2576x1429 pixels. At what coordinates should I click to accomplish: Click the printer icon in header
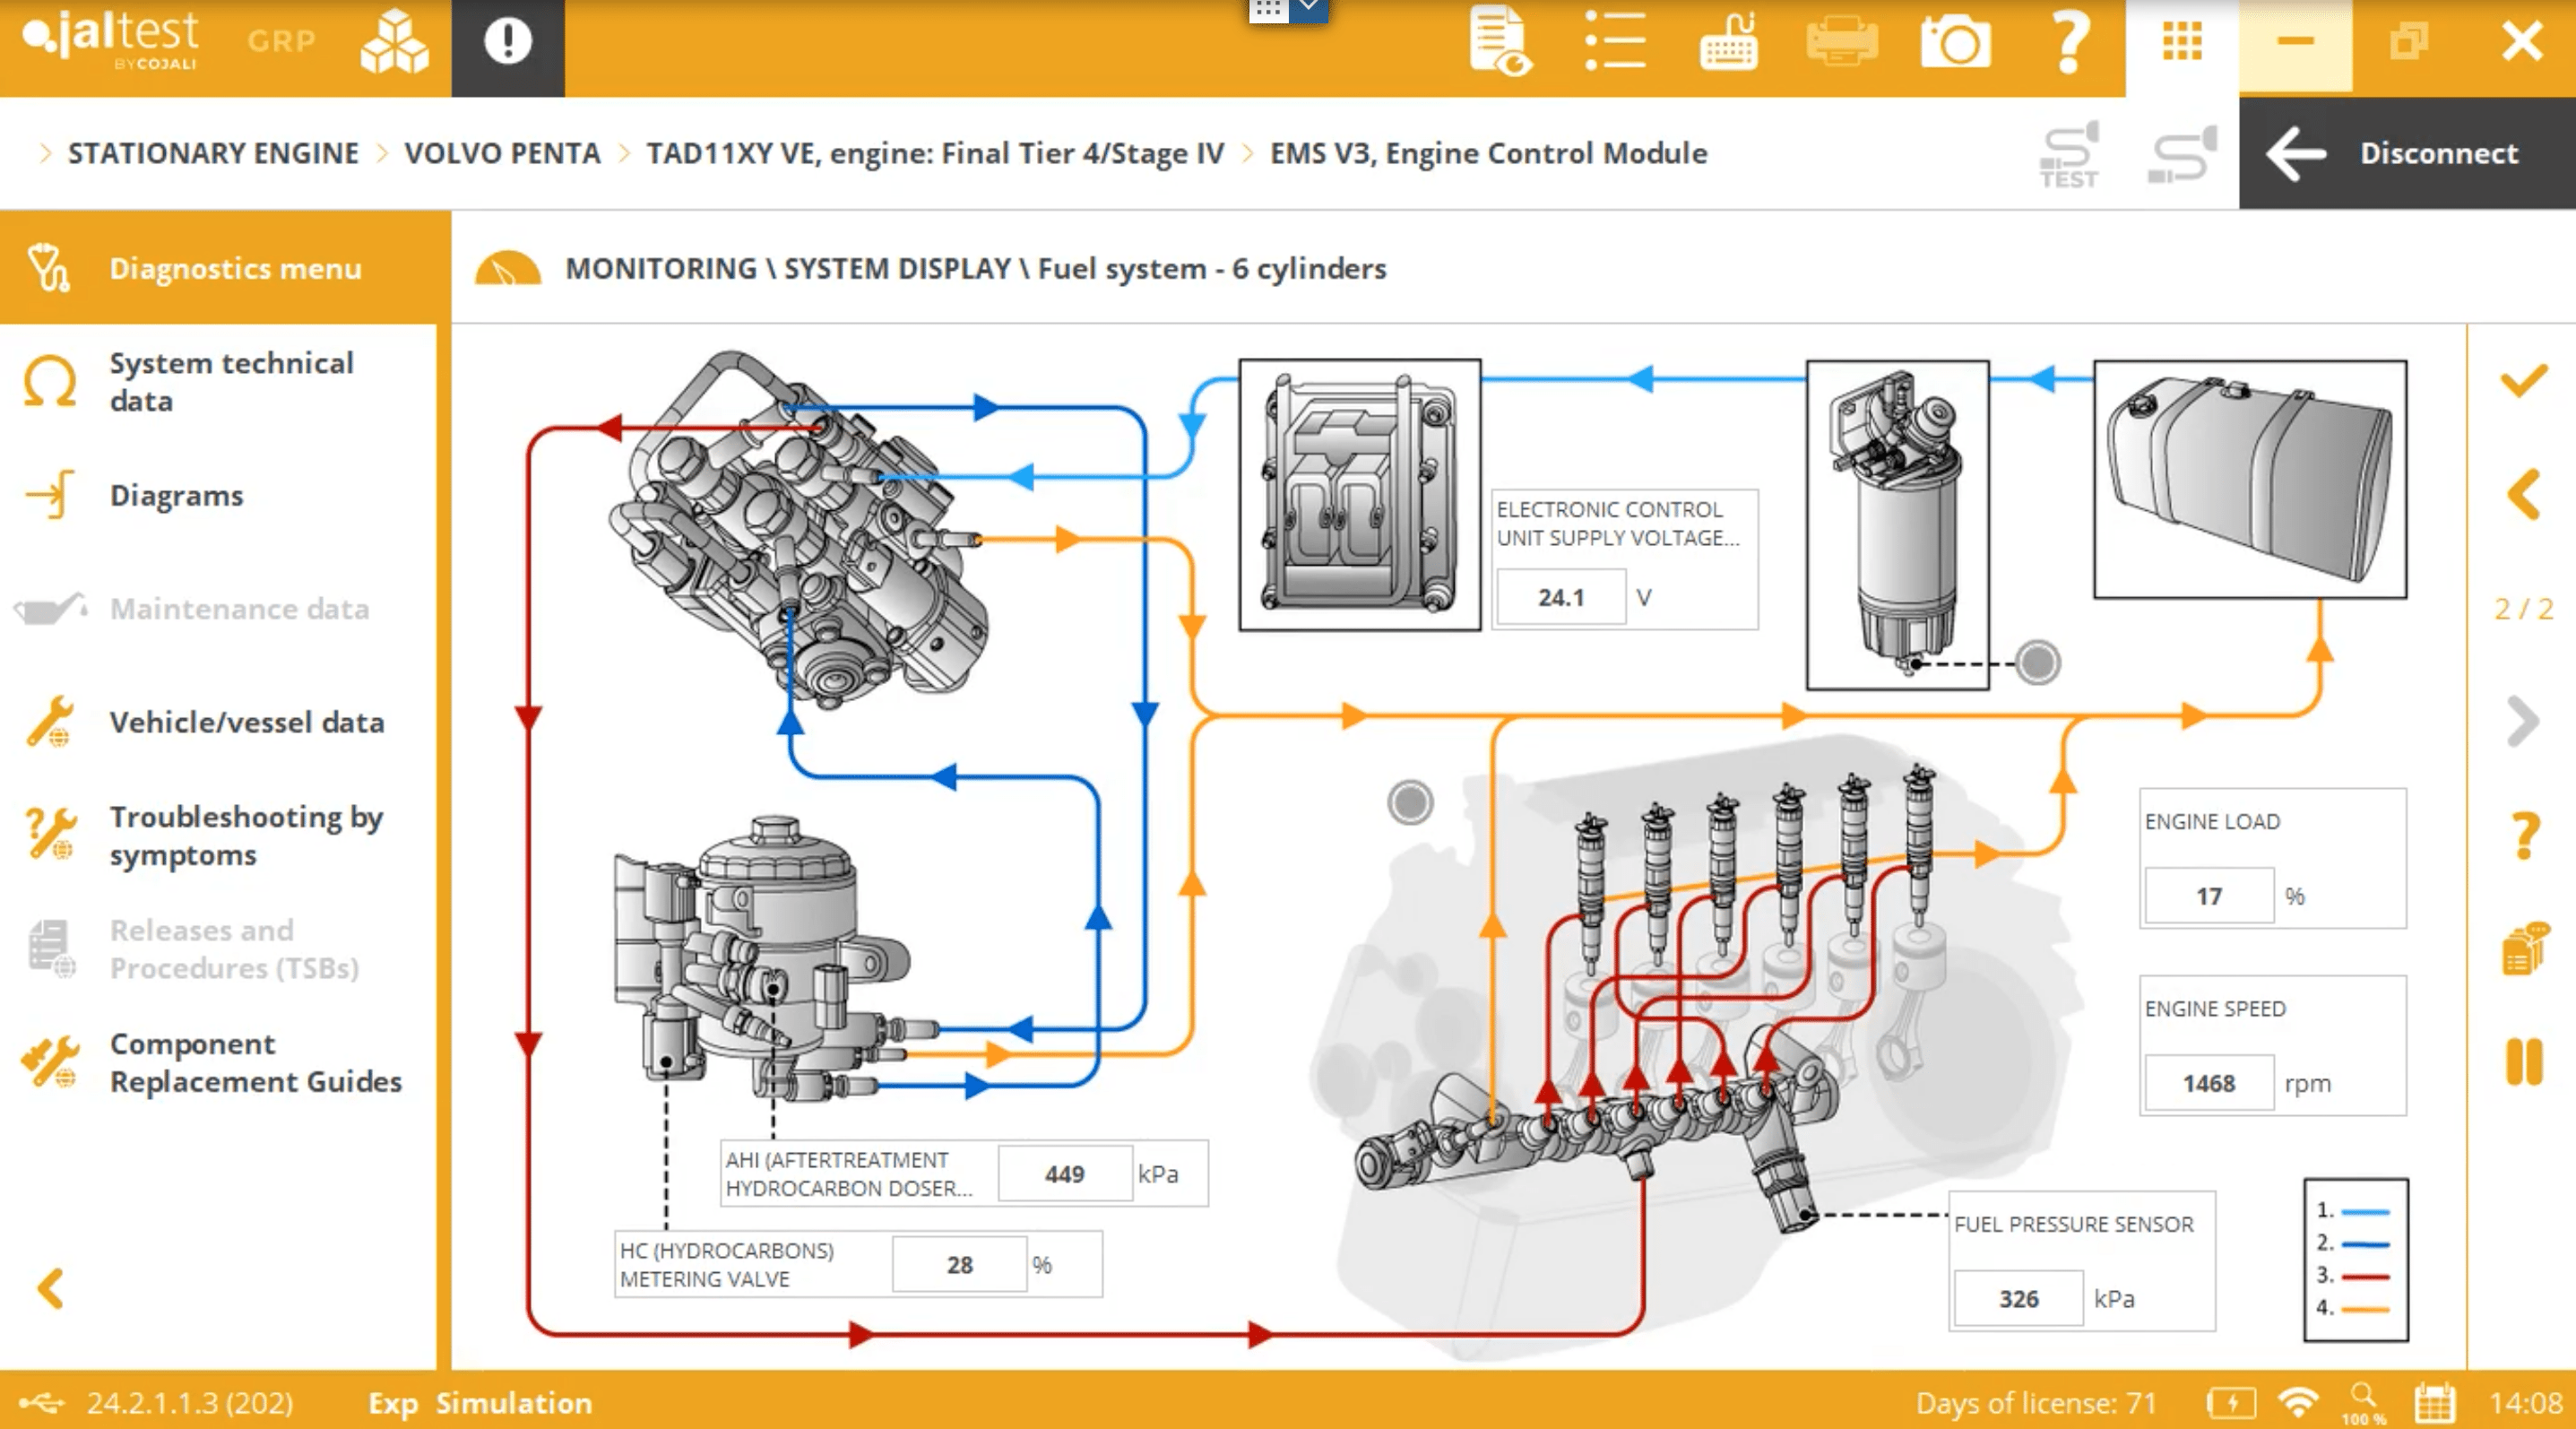1842,42
